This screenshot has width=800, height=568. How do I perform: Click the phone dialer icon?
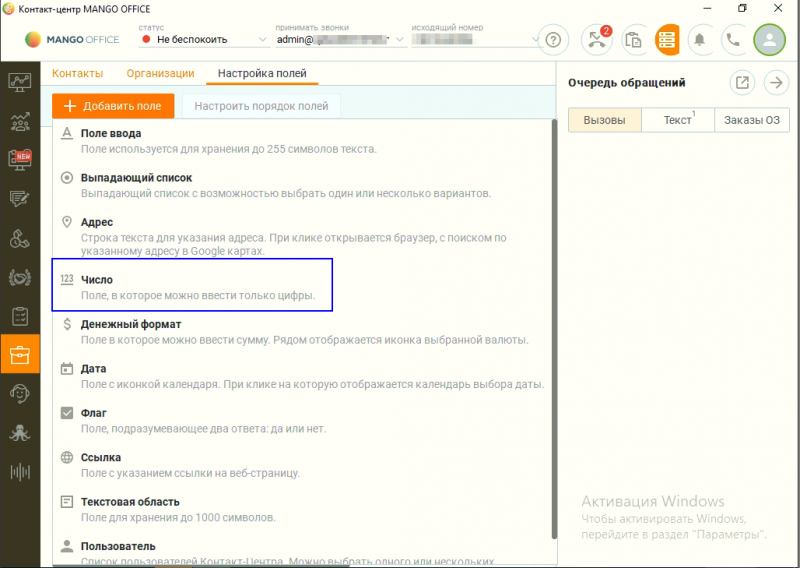tap(734, 40)
